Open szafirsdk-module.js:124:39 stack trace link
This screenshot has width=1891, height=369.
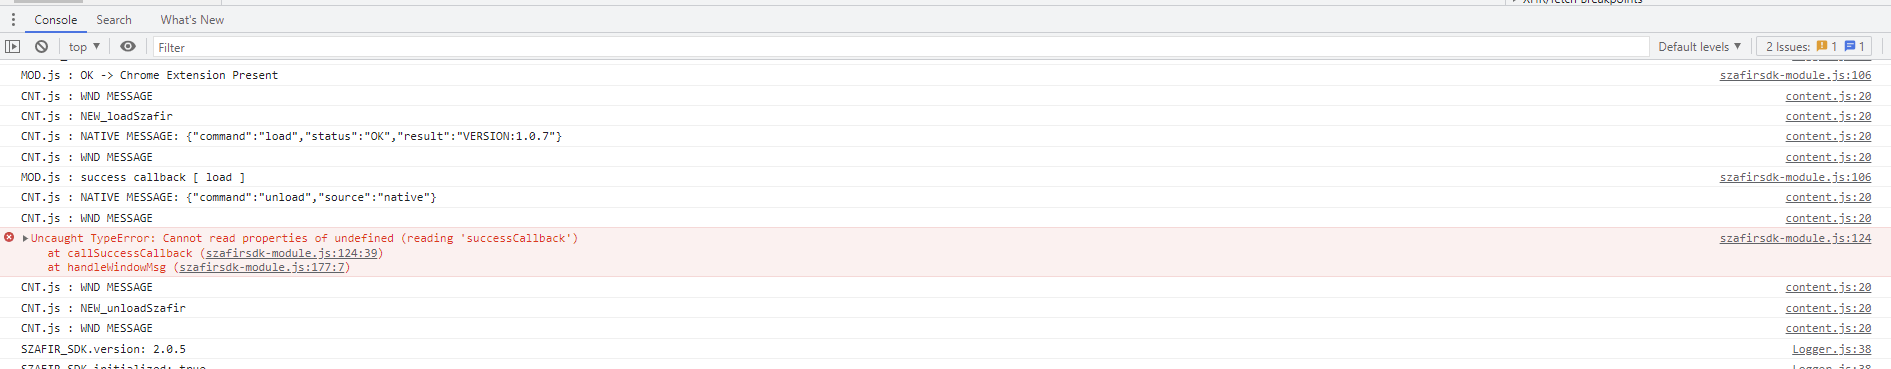click(x=292, y=254)
